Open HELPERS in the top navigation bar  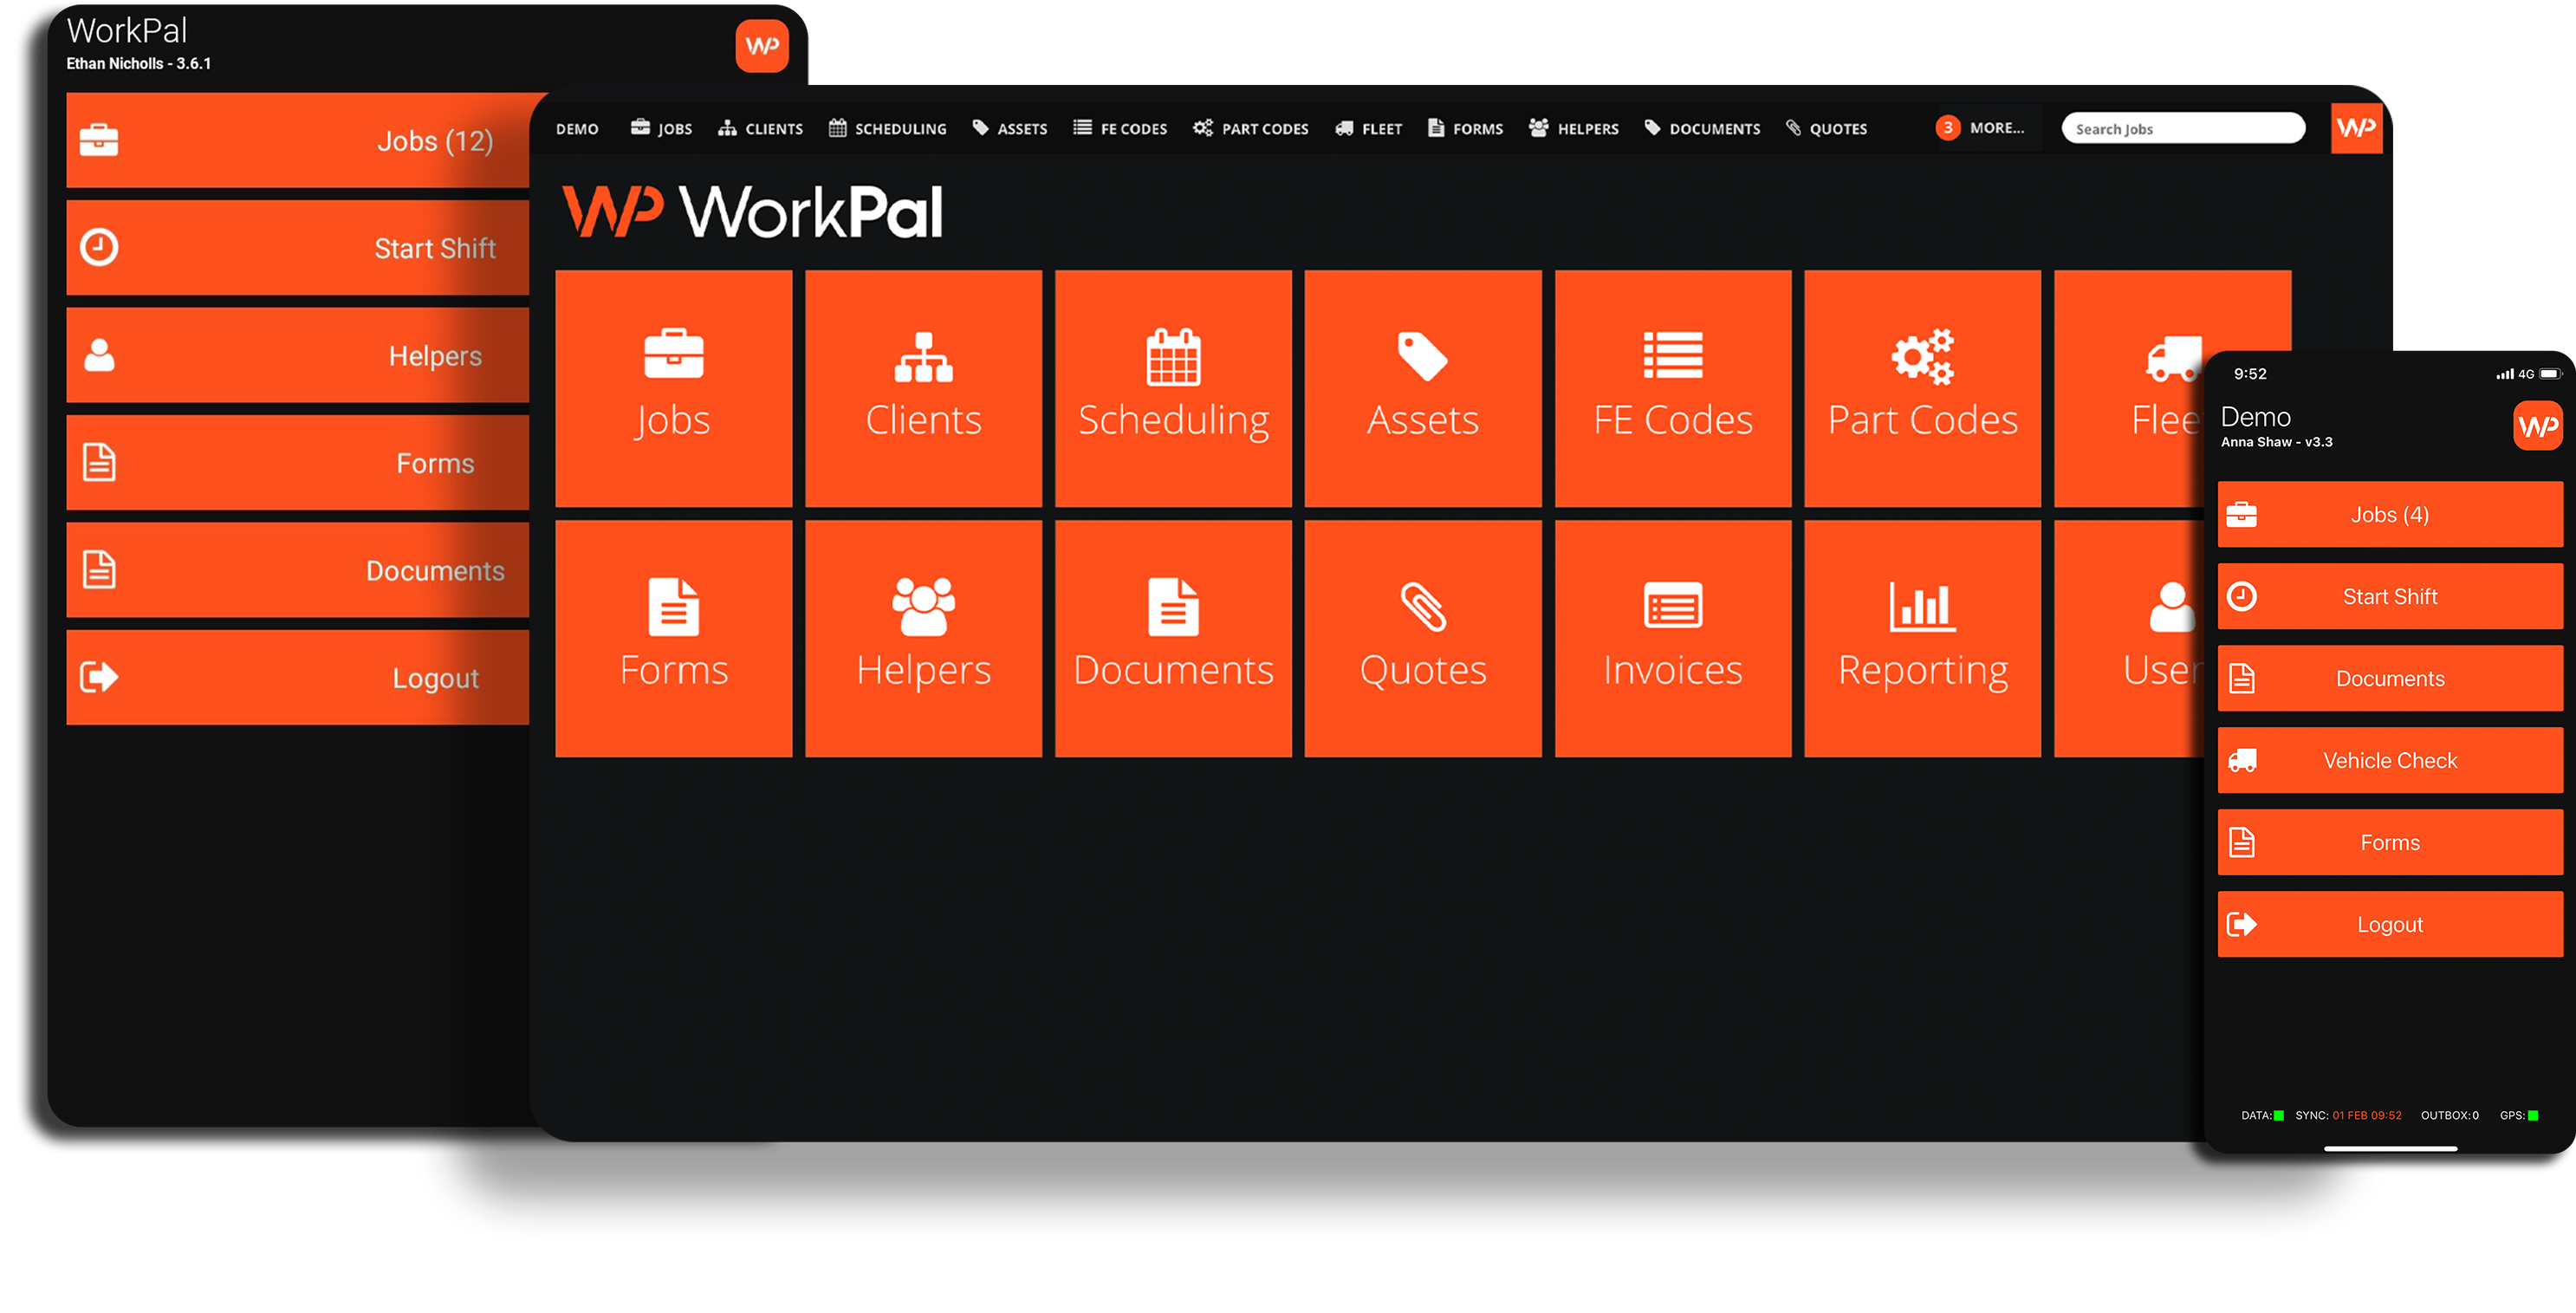[1573, 129]
